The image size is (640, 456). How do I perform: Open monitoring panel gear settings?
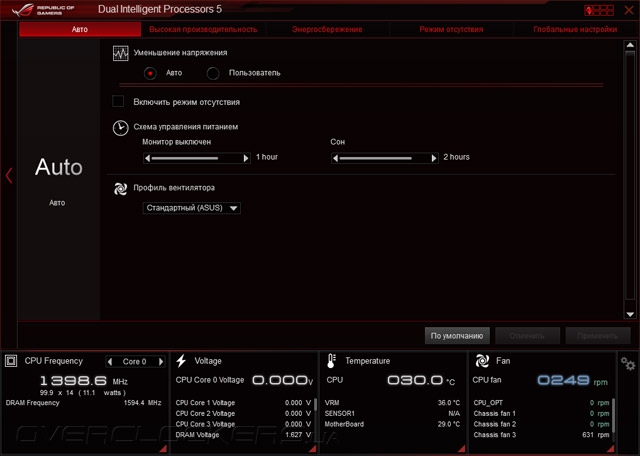628,363
